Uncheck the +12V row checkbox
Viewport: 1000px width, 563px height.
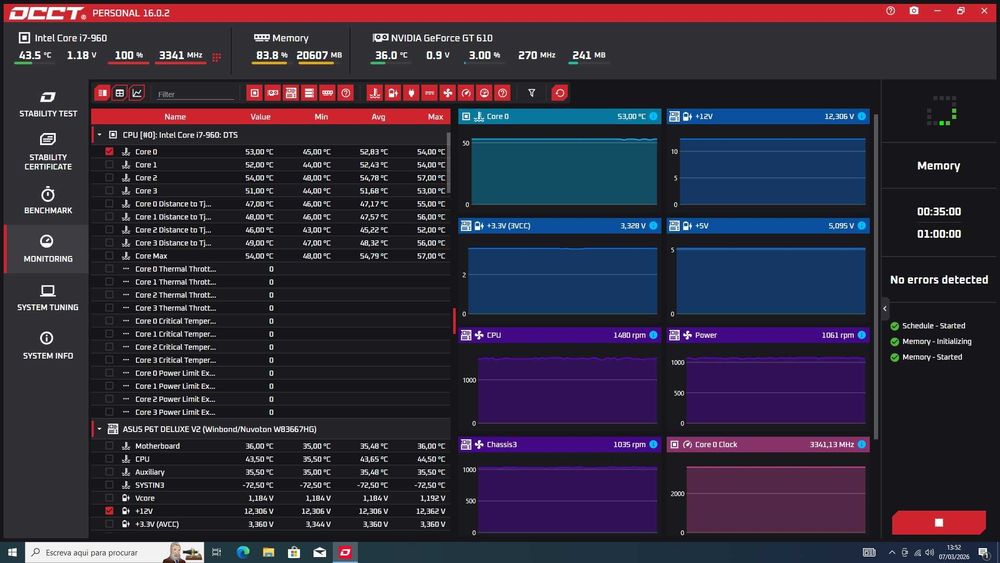tap(109, 511)
